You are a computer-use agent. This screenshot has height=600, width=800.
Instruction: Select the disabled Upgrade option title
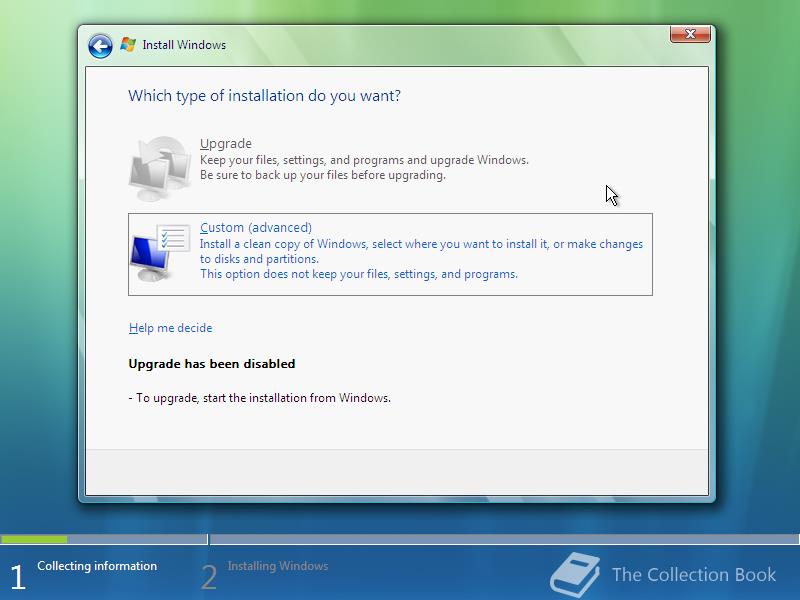[226, 143]
